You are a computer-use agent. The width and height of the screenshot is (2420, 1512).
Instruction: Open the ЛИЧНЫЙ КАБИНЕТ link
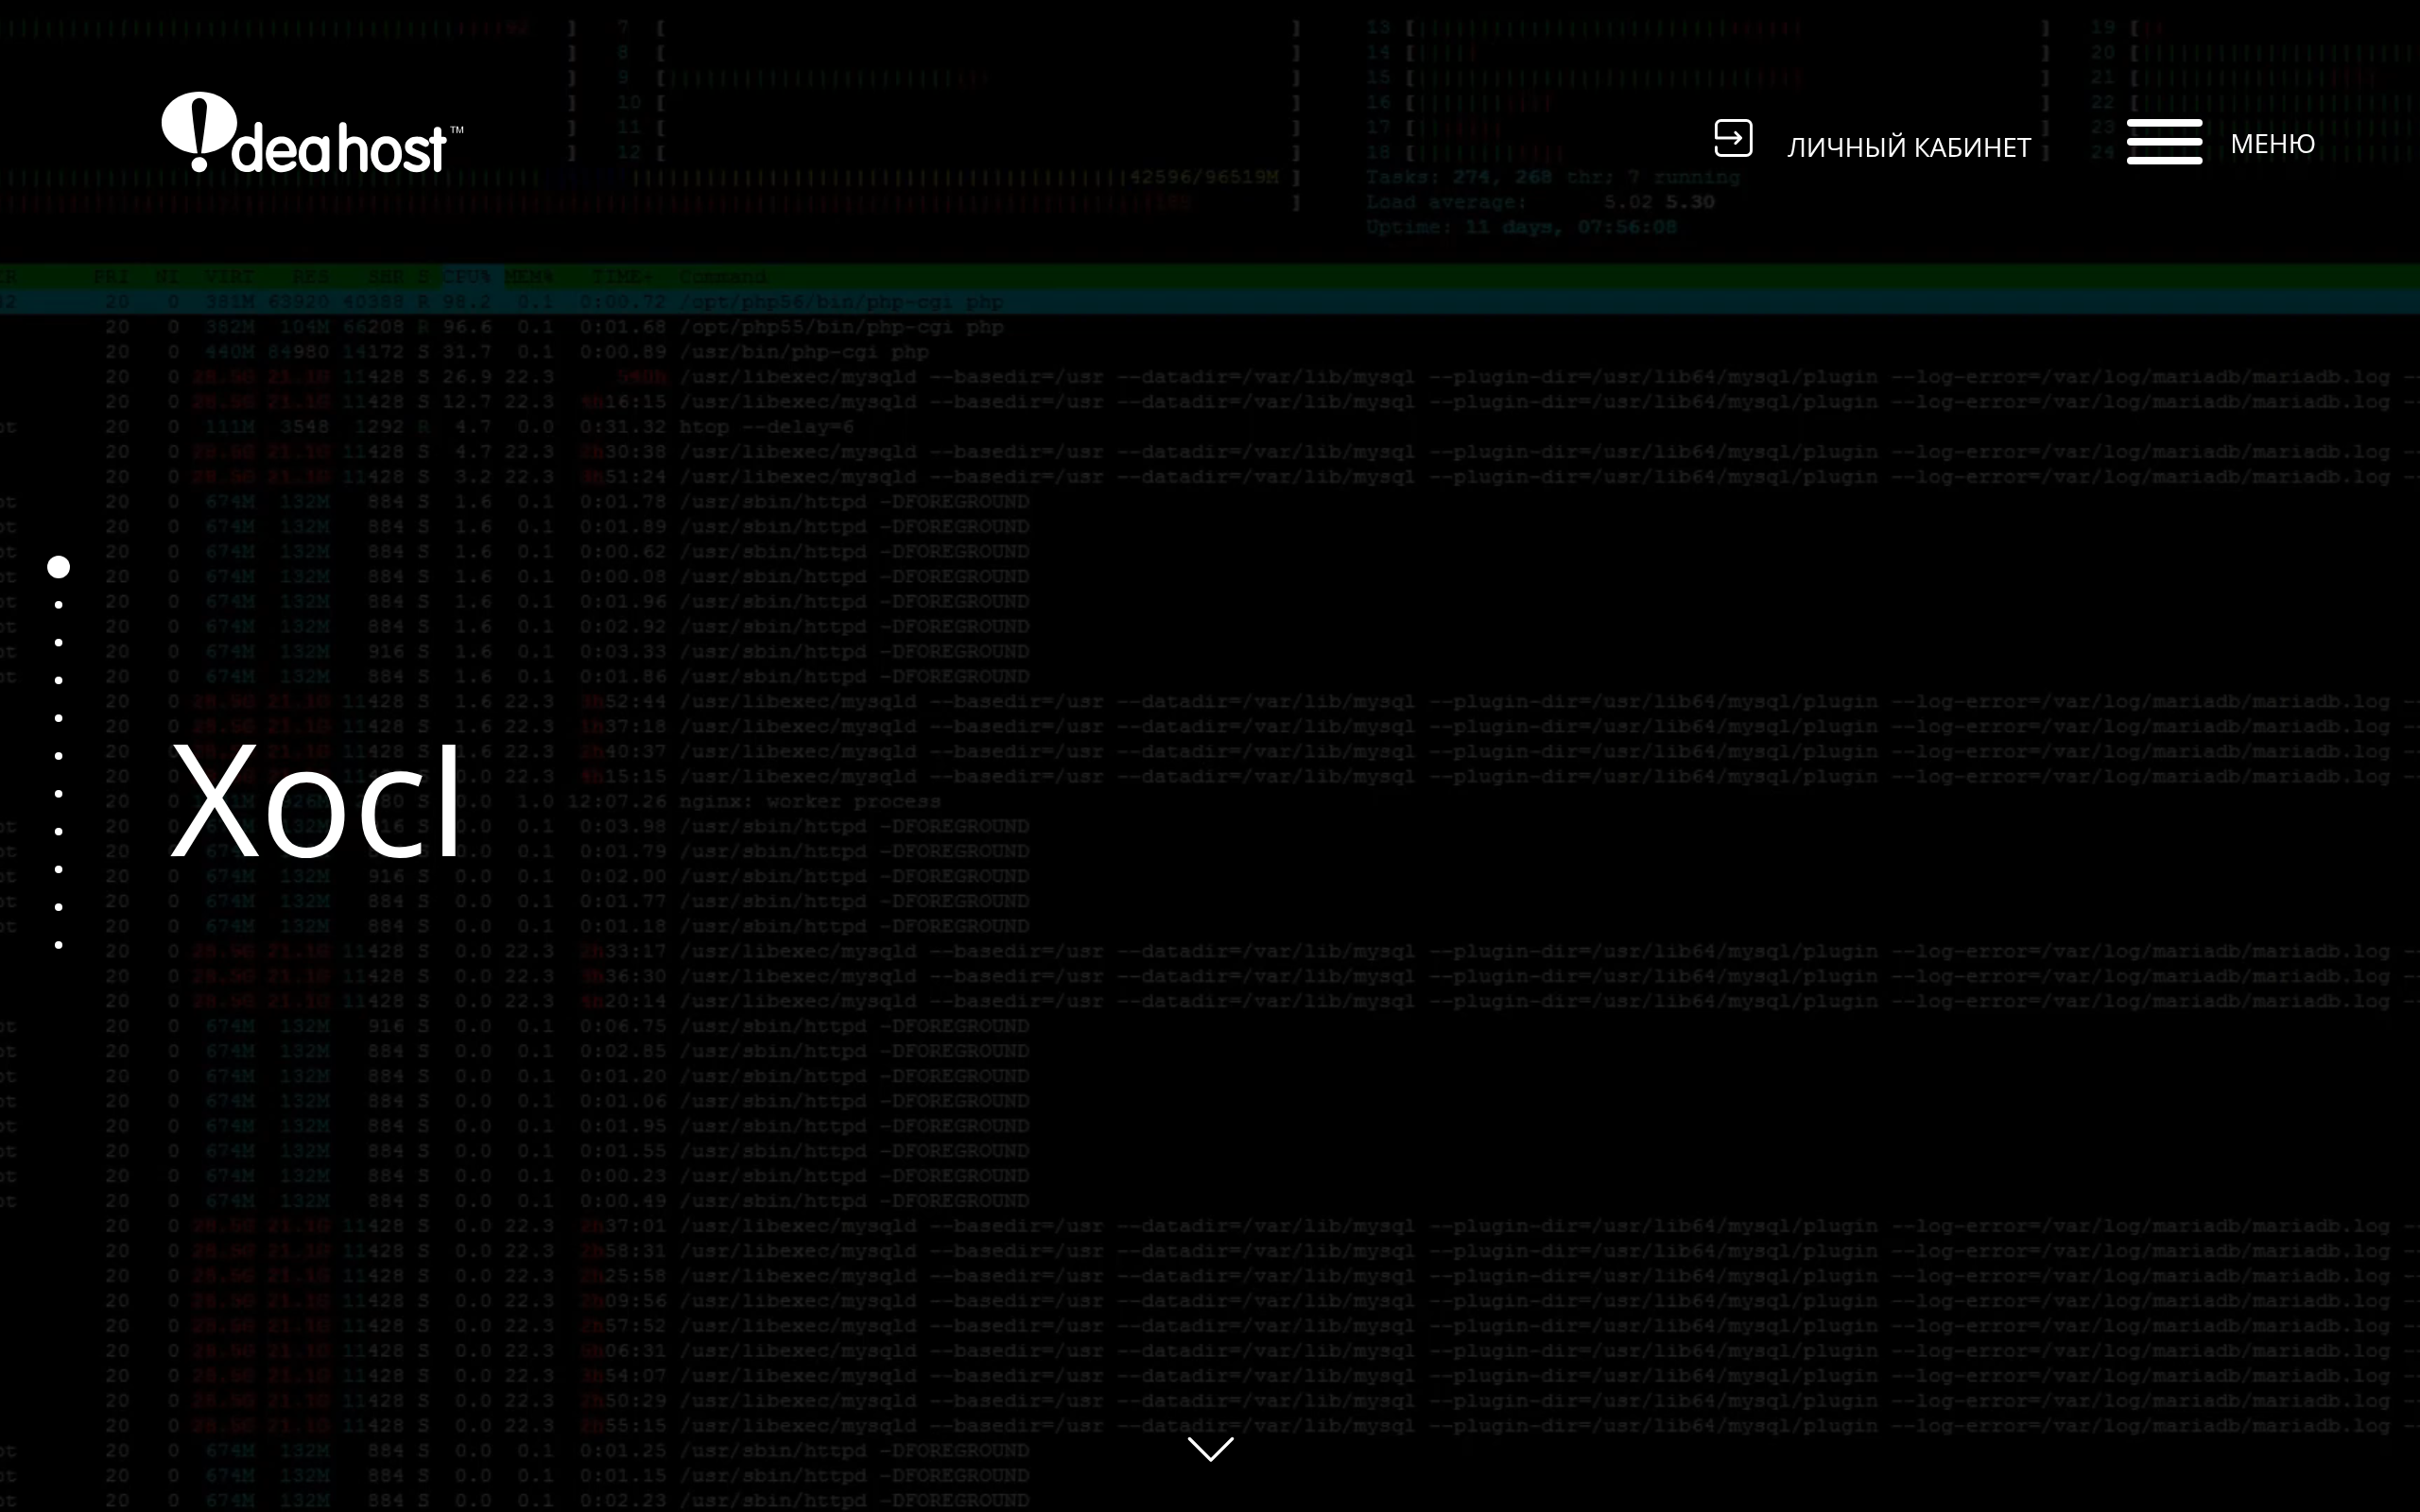click(x=1908, y=147)
